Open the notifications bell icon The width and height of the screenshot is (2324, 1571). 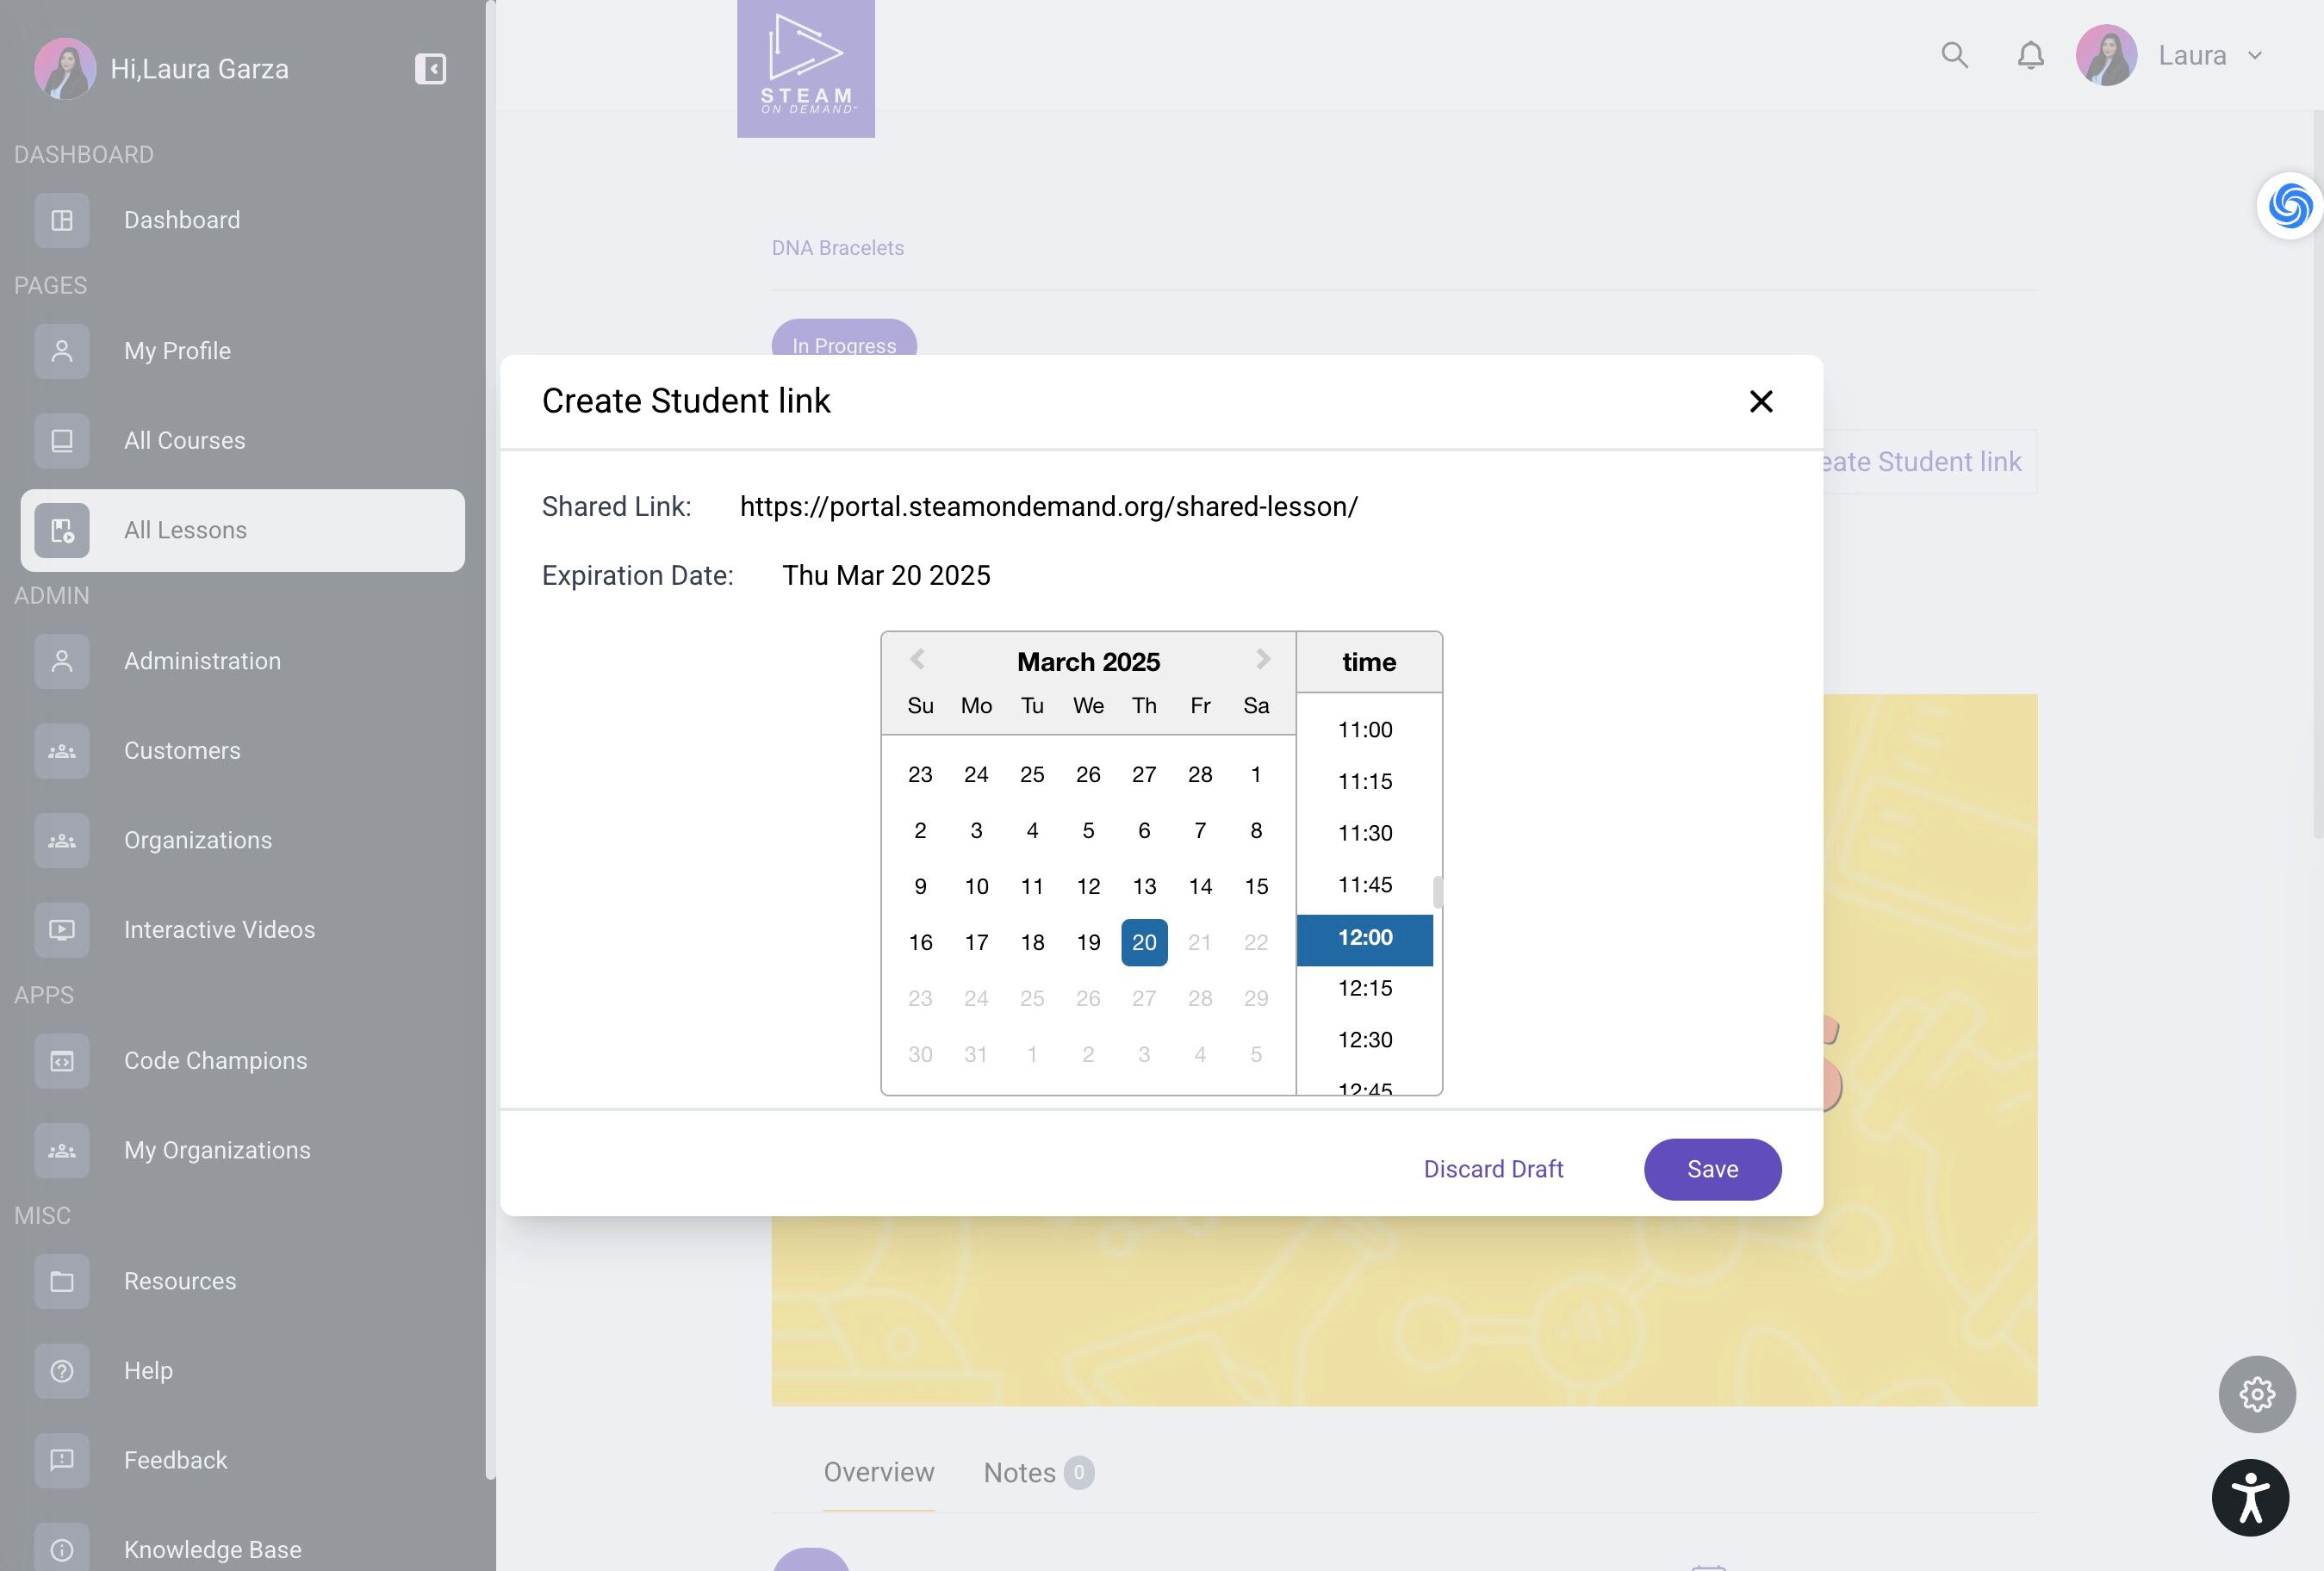tap(2030, 55)
